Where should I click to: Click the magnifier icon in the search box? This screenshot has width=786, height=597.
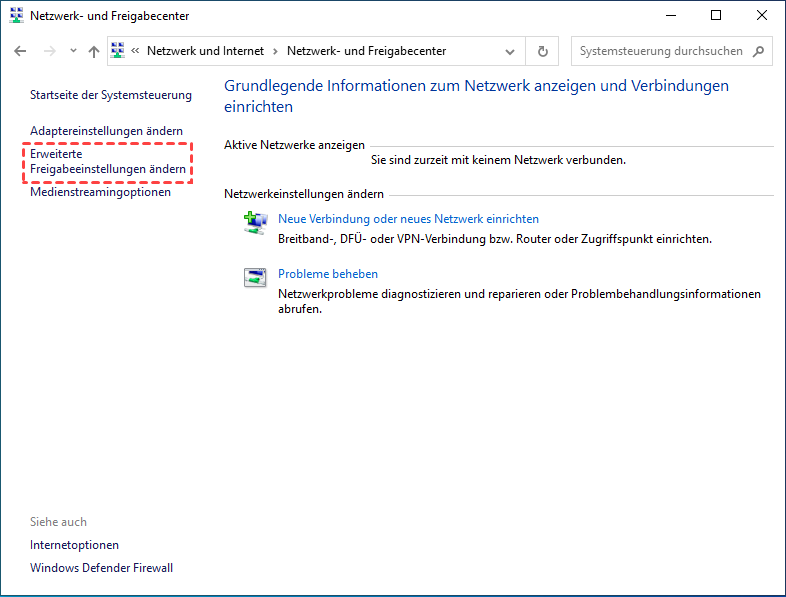[759, 51]
